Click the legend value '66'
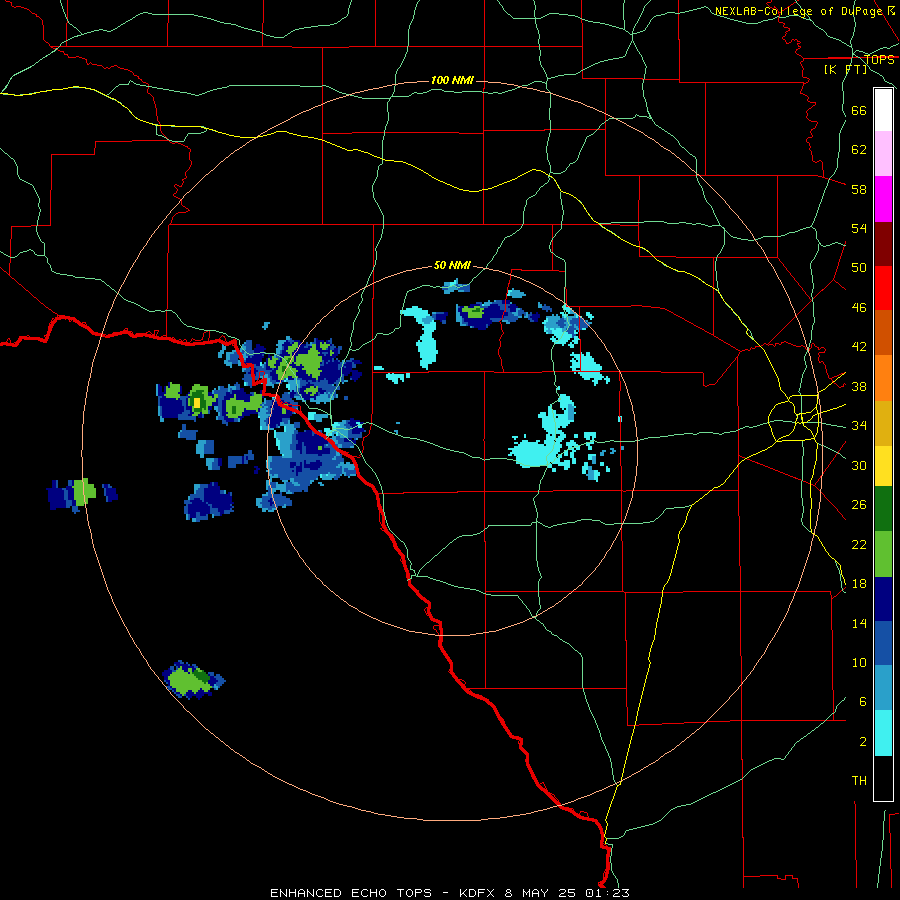The height and width of the screenshot is (900, 900). (859, 111)
